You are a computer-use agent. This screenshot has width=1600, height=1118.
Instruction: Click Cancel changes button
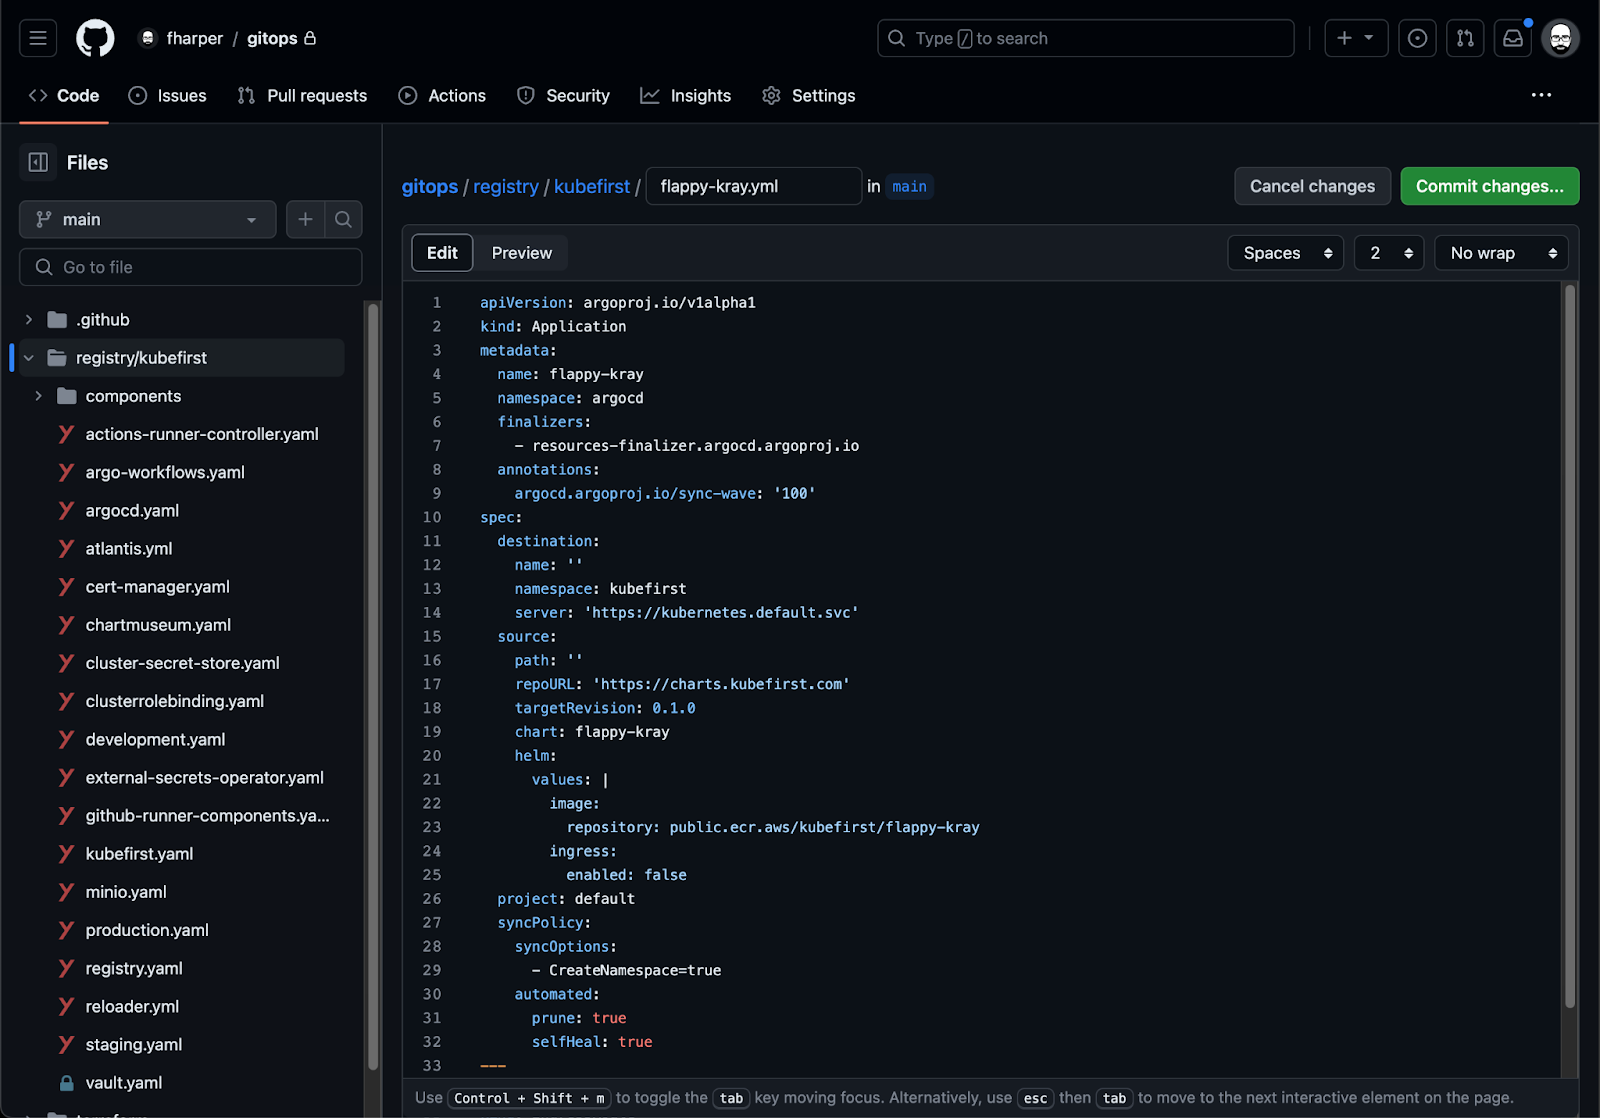[x=1312, y=186]
